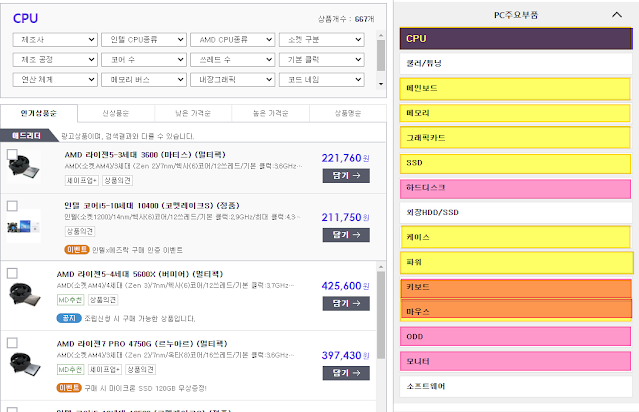Add 라이젠5 3600 with 담기 button
Screen dimensions: 639x412
pyautogui.click(x=346, y=176)
